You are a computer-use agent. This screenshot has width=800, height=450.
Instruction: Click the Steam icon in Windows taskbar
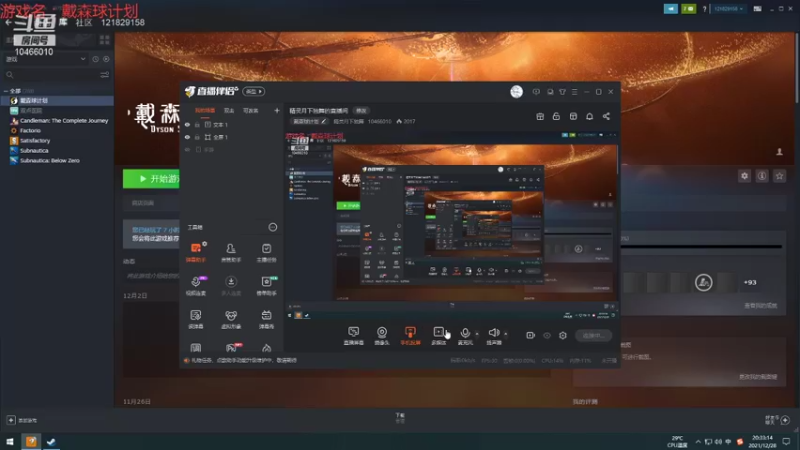tap(51, 441)
